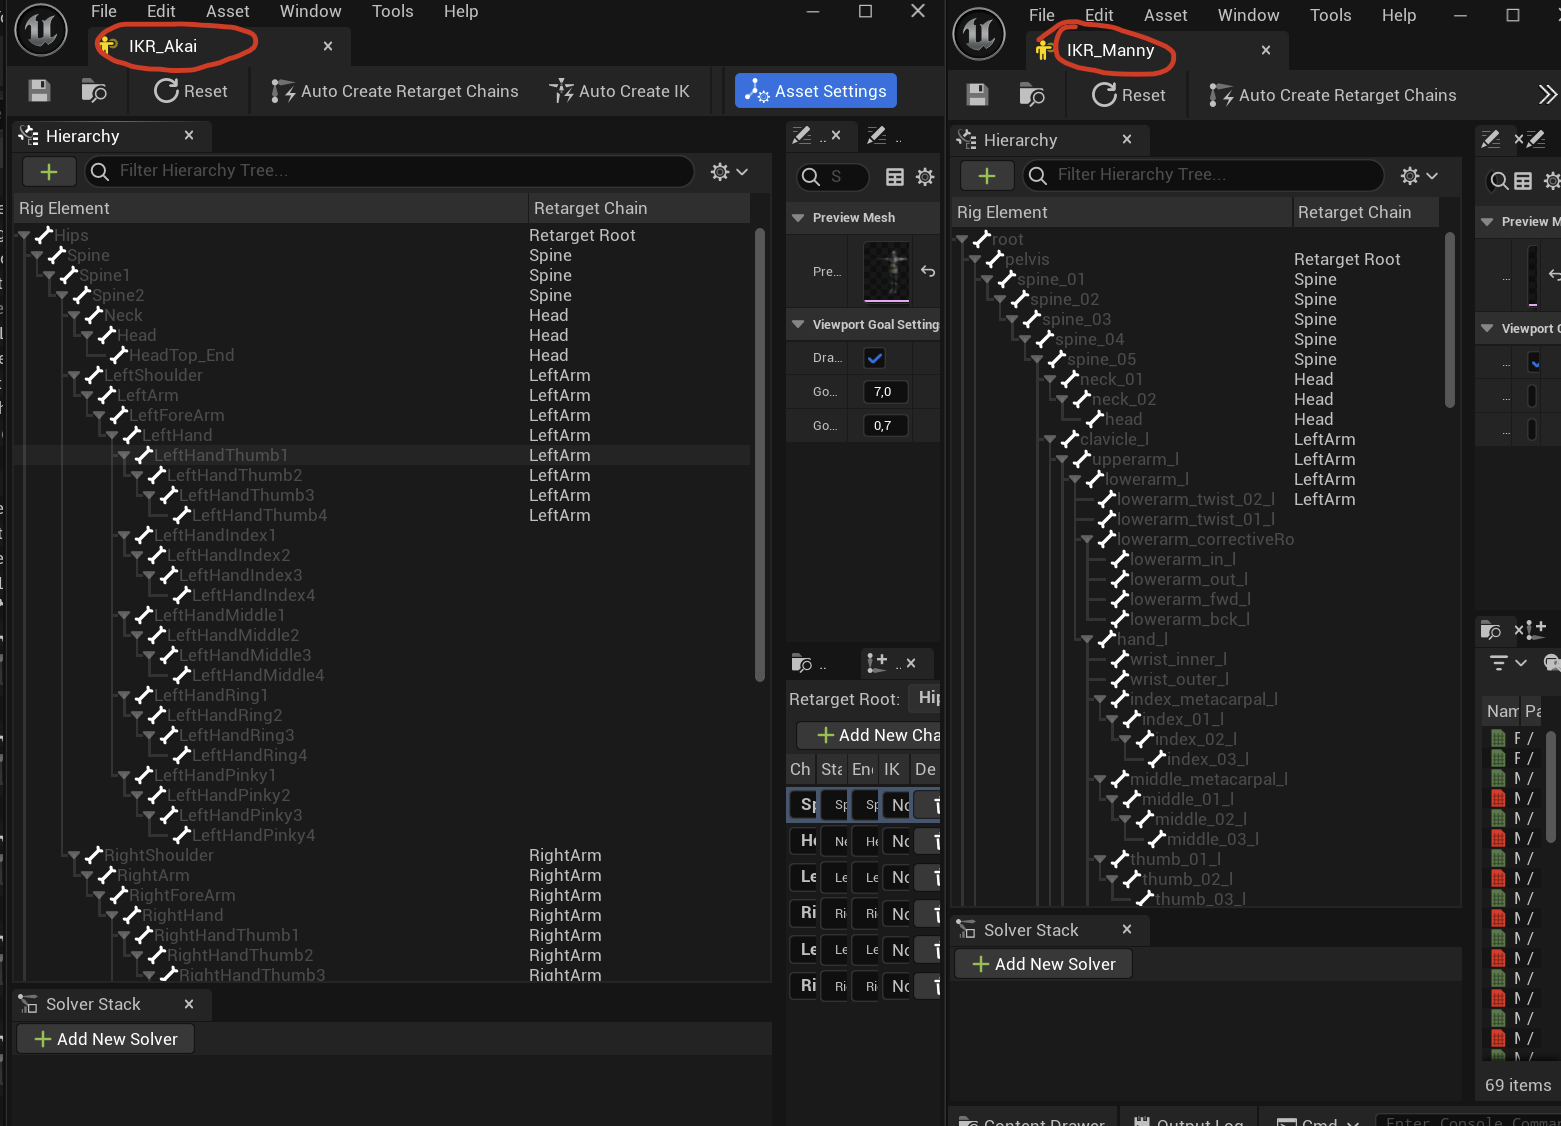Screen dimensions: 1561x1126
Task: Reset the preview mesh with the arrow icon
Action: (x=928, y=271)
